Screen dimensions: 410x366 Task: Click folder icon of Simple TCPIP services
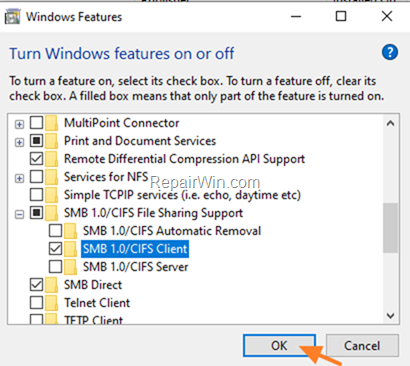(x=52, y=195)
